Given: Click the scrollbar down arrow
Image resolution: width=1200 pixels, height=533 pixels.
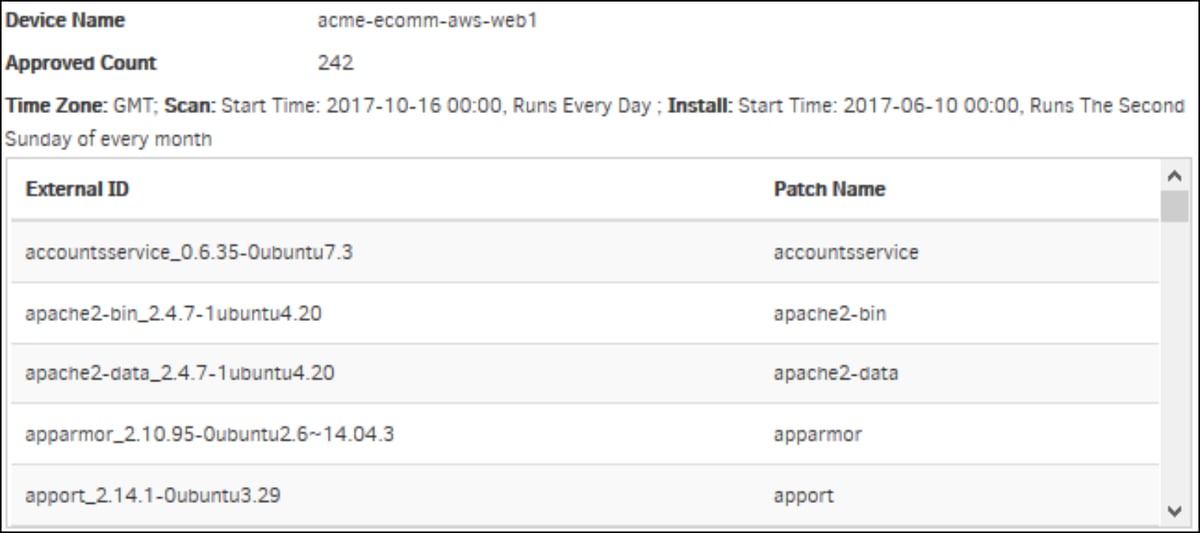Looking at the screenshot, I should pos(1174,511).
